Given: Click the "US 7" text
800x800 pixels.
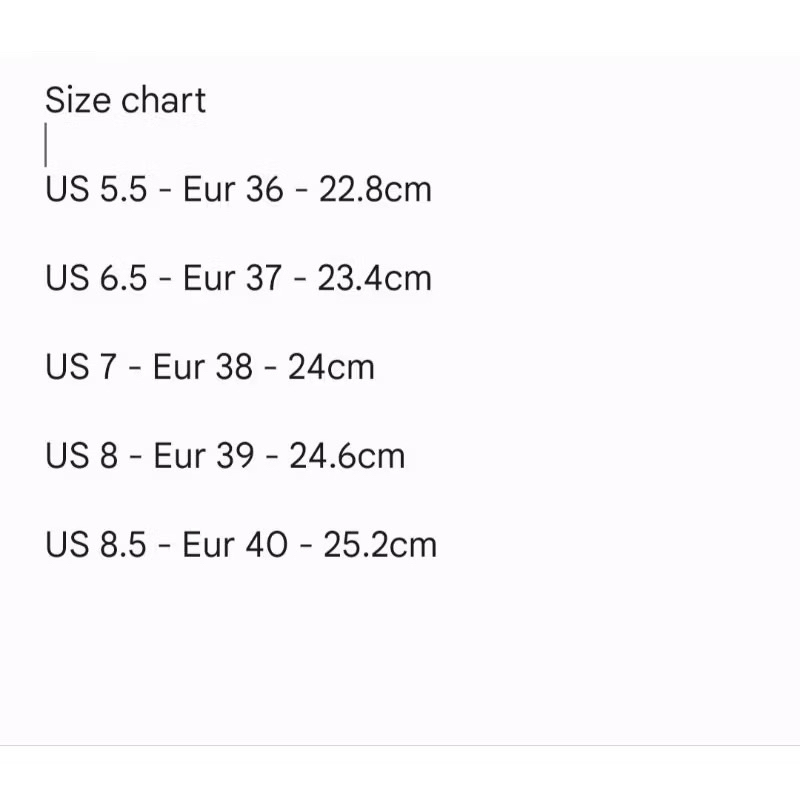Looking at the screenshot, I should 81,367.
